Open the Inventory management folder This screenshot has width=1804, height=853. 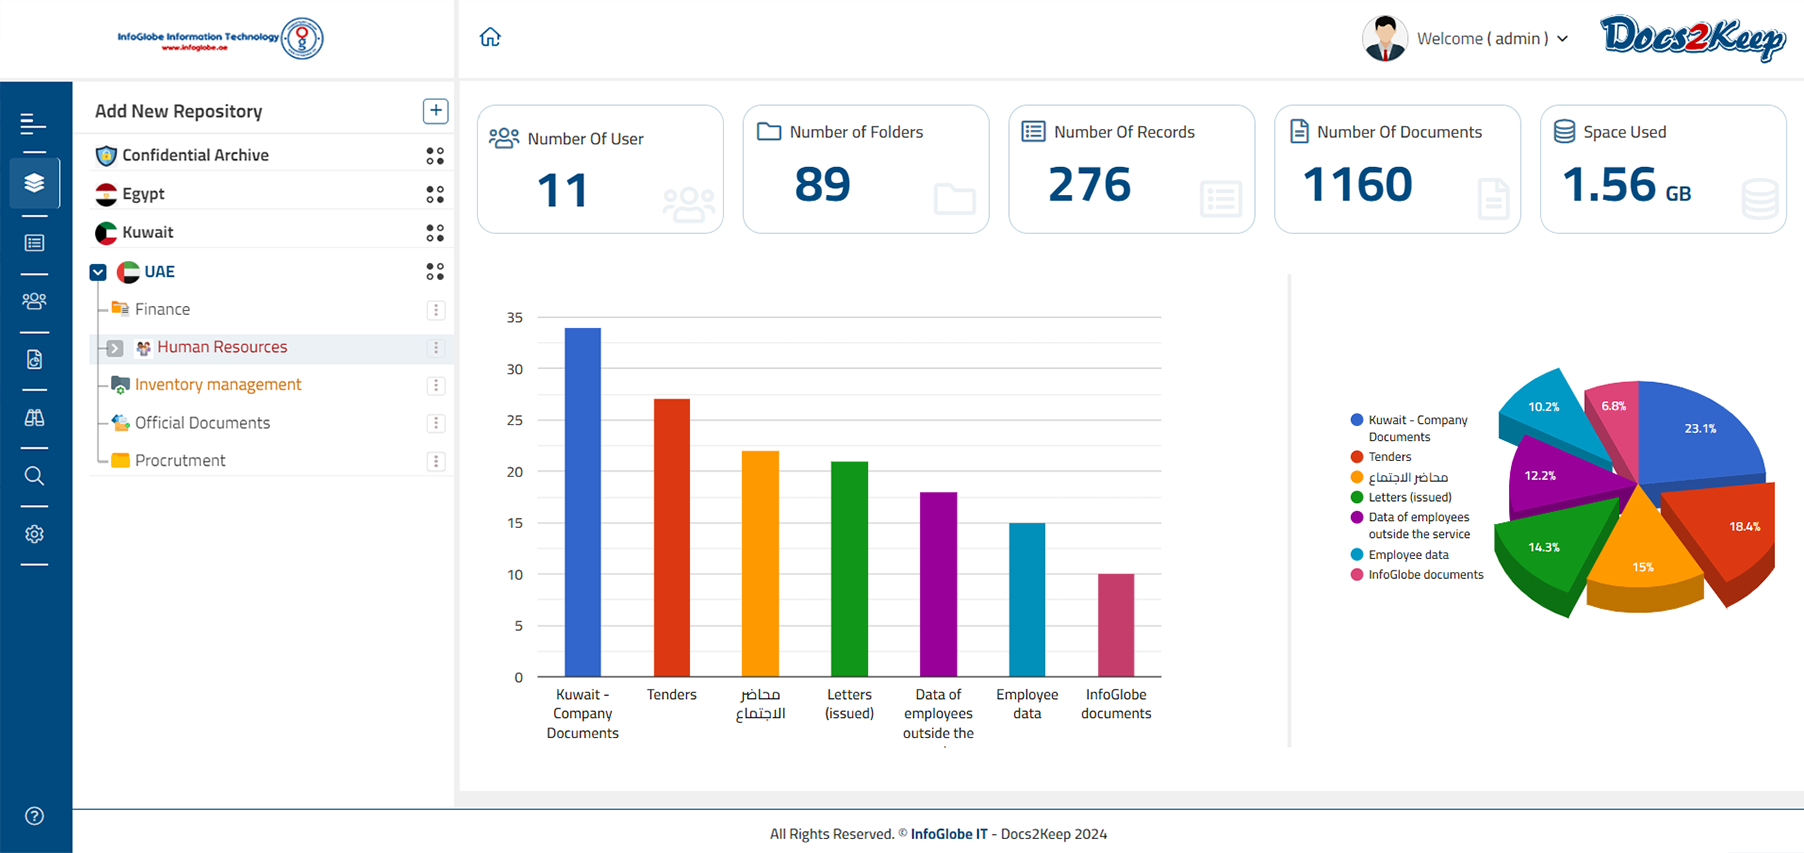(218, 385)
